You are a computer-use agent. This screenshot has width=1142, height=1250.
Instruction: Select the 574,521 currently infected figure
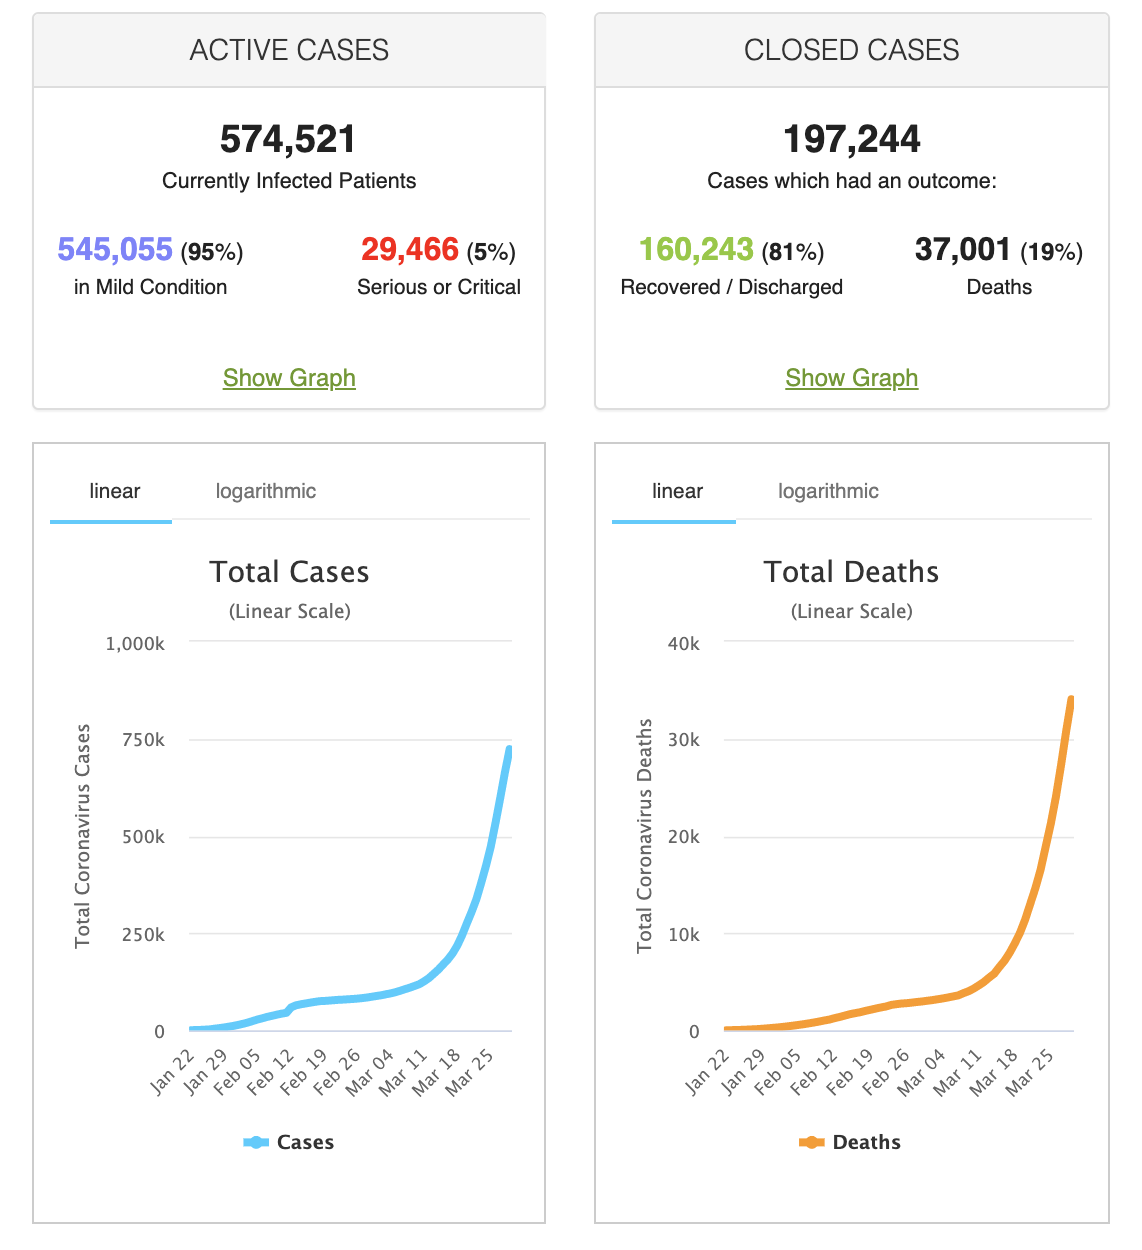(289, 139)
